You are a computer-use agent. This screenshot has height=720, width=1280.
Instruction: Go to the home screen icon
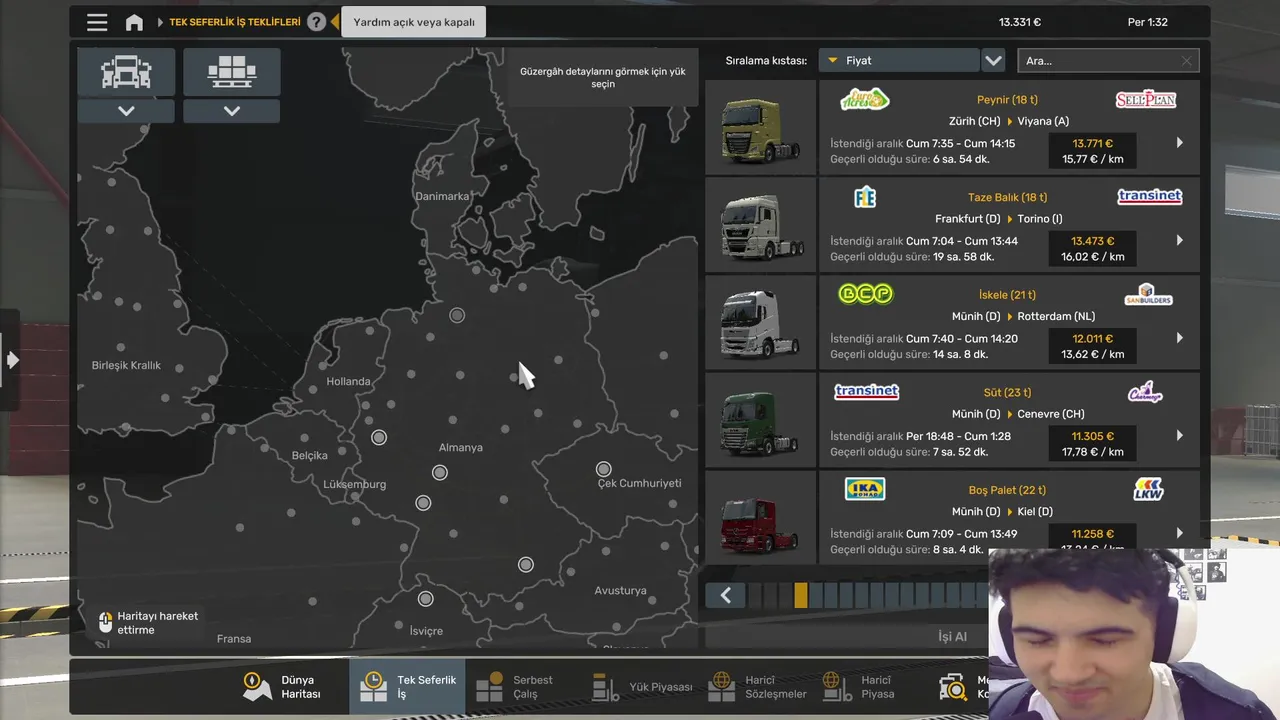click(134, 22)
